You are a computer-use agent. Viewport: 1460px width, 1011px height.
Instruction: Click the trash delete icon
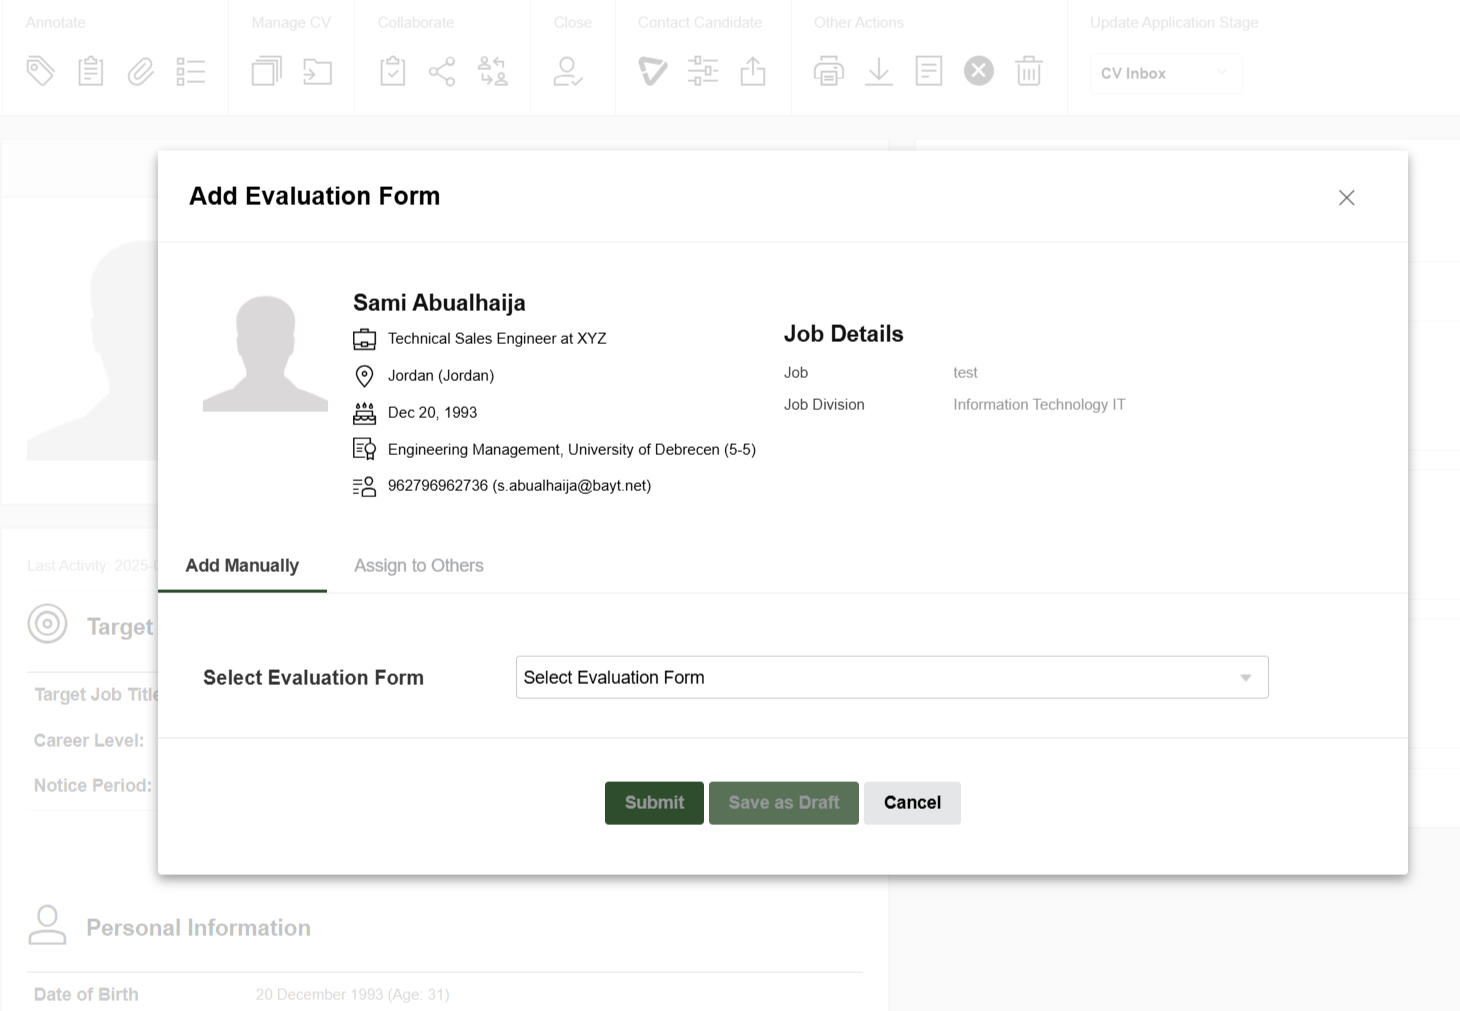[x=1028, y=71]
